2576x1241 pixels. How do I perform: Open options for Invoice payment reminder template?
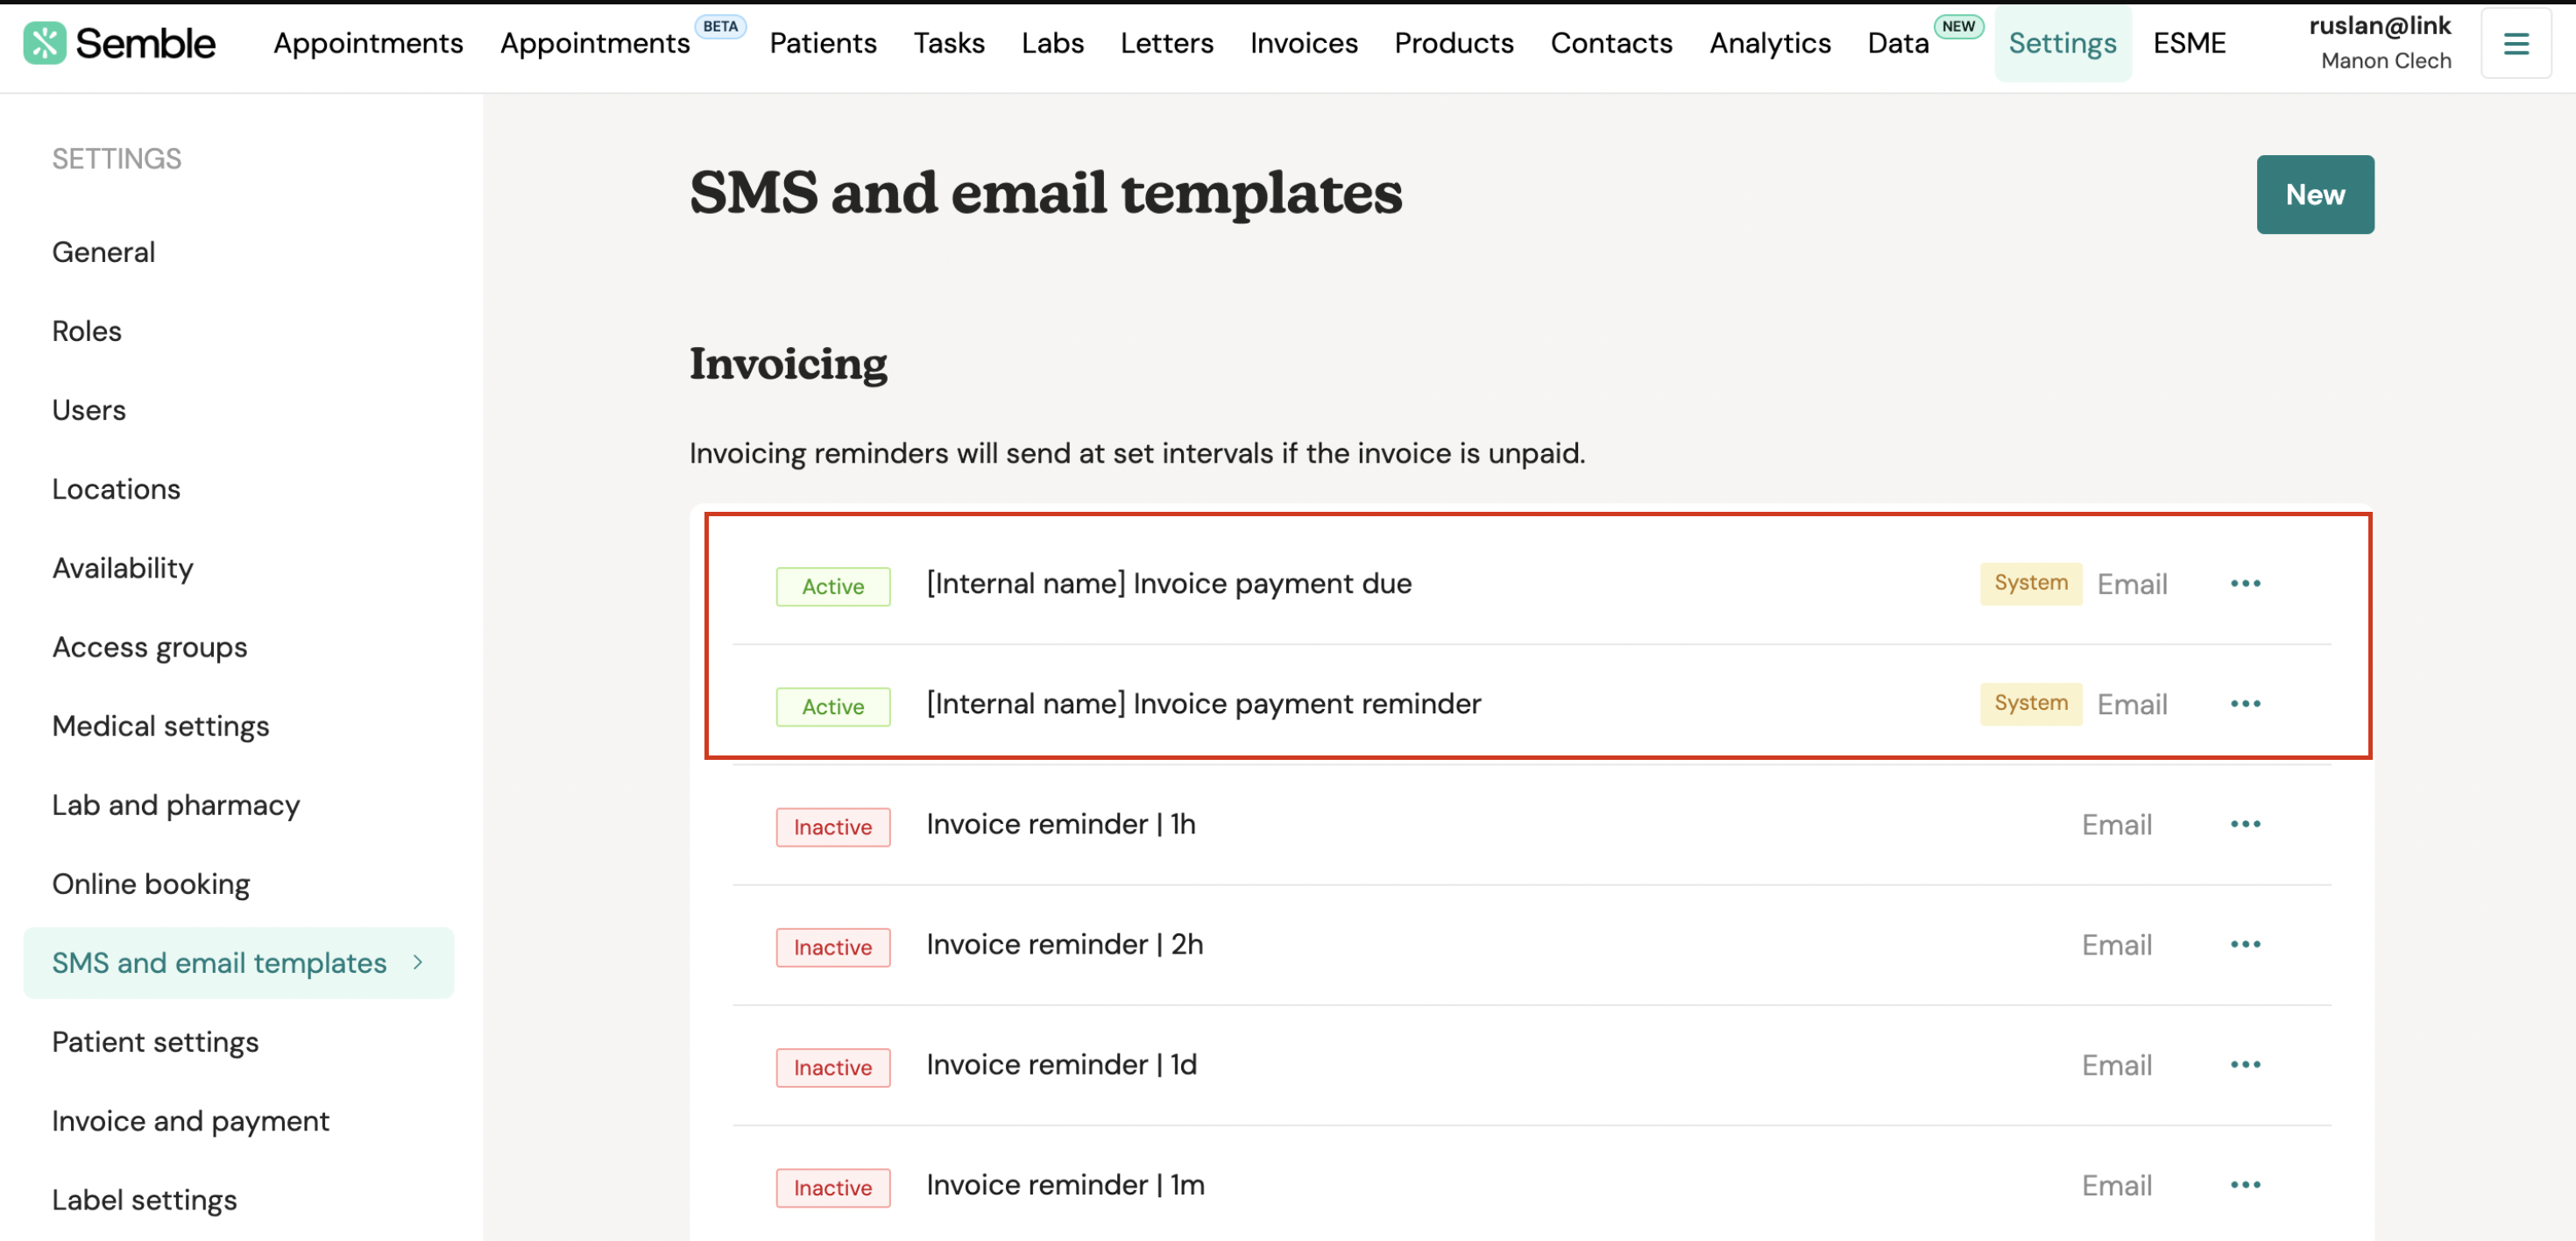[x=2245, y=703]
